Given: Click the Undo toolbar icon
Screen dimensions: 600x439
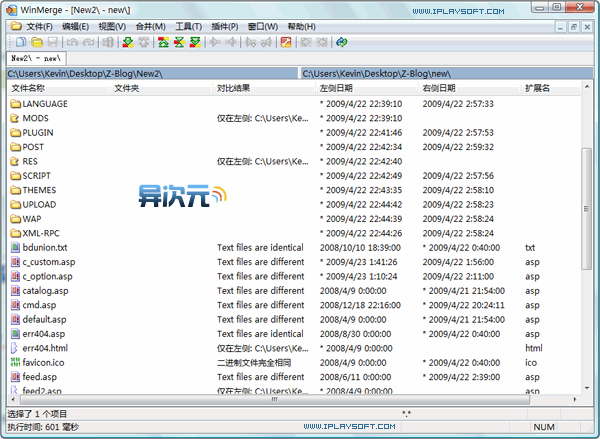Looking at the screenshot, I should click(x=72, y=42).
